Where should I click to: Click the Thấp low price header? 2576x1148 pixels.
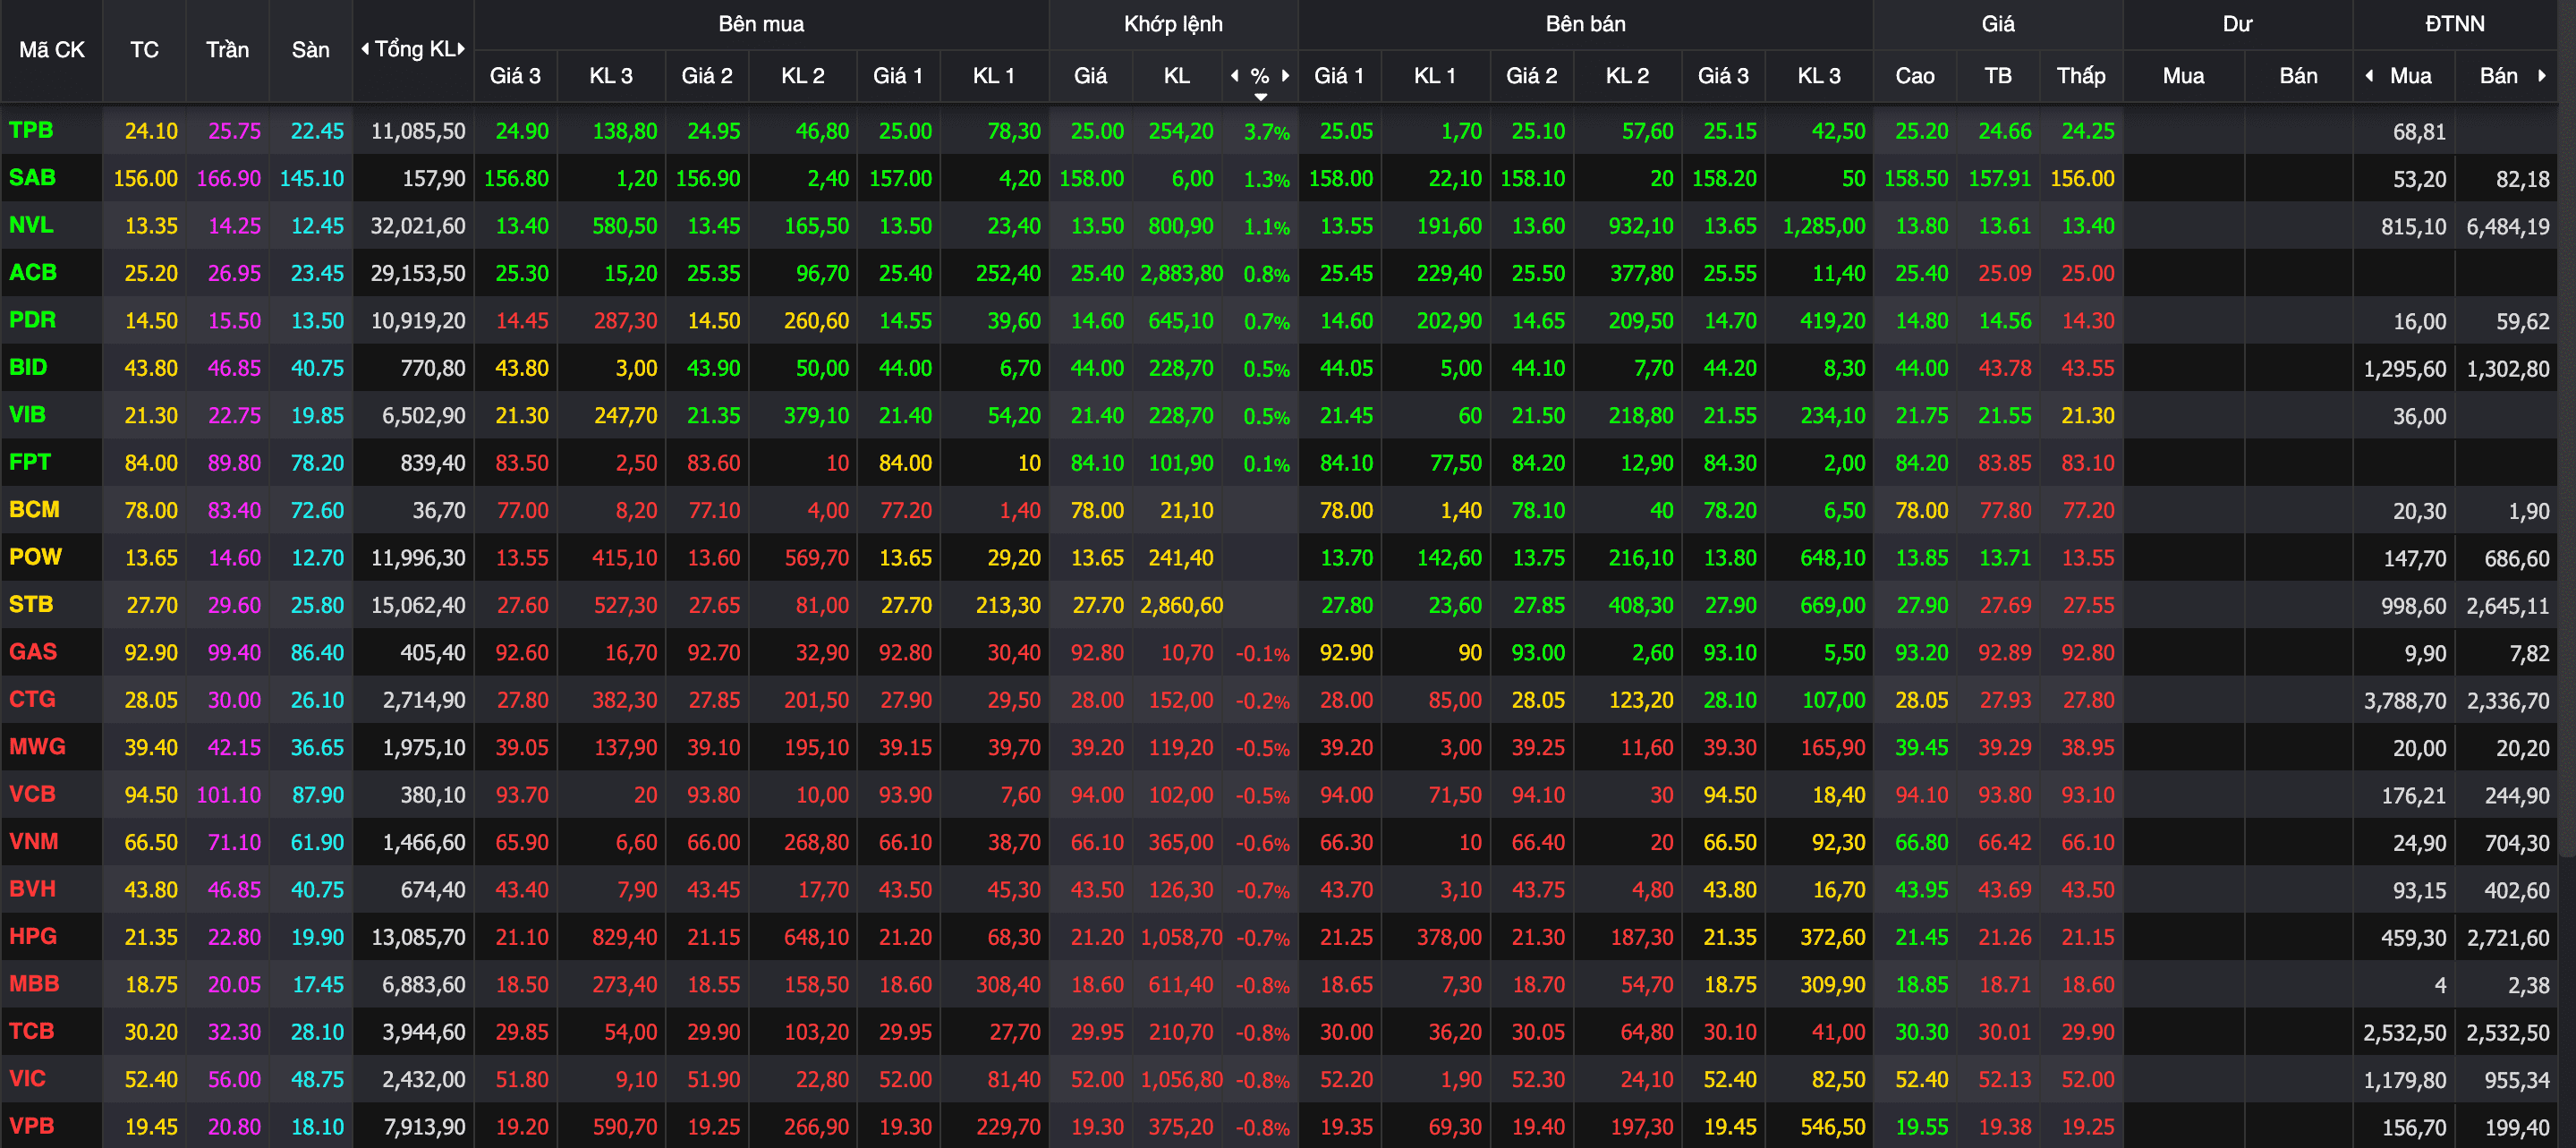(x=2081, y=76)
